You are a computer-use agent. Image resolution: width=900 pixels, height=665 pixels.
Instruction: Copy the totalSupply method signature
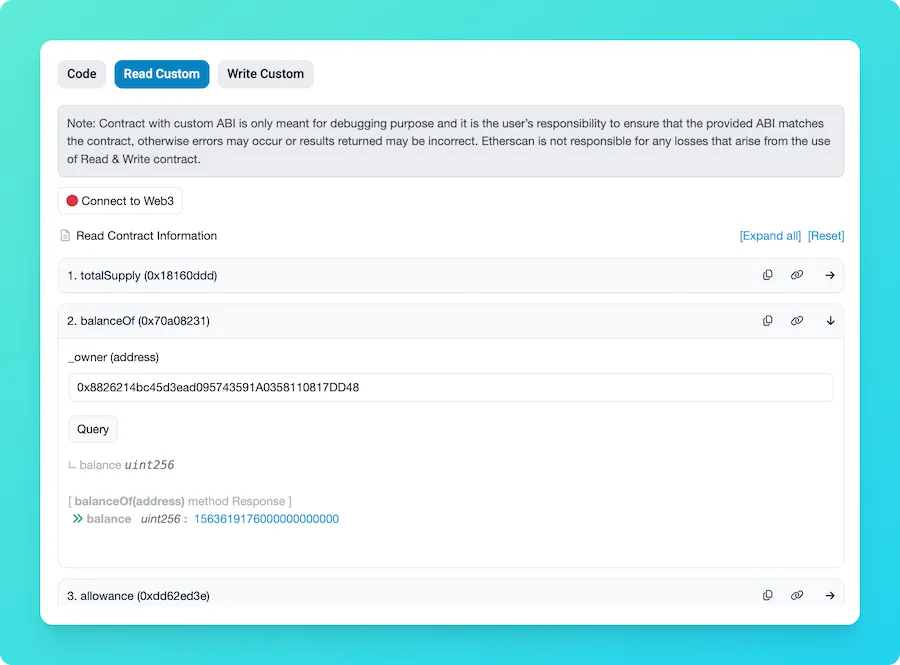tap(767, 275)
